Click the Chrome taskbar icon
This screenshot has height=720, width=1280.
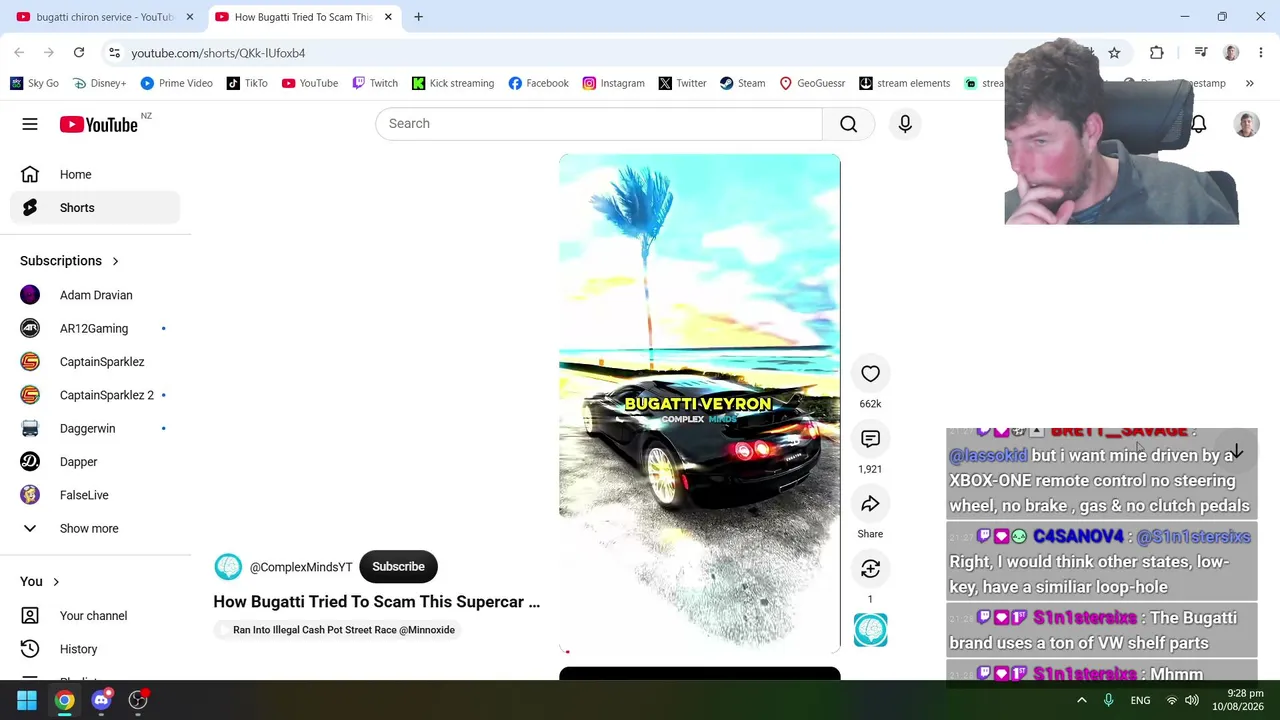point(64,700)
